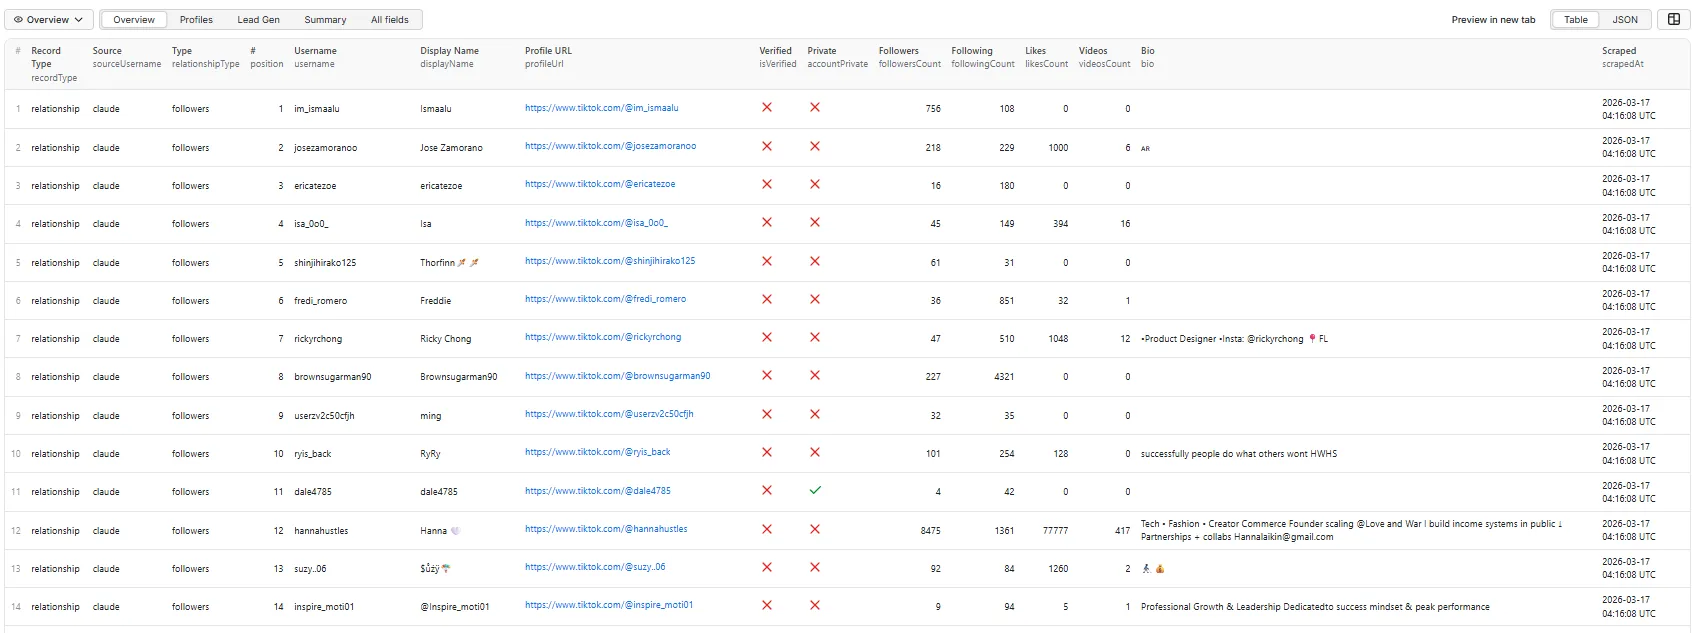Select the 'Professional Growth & Leadership' bio cell

(x=1315, y=607)
